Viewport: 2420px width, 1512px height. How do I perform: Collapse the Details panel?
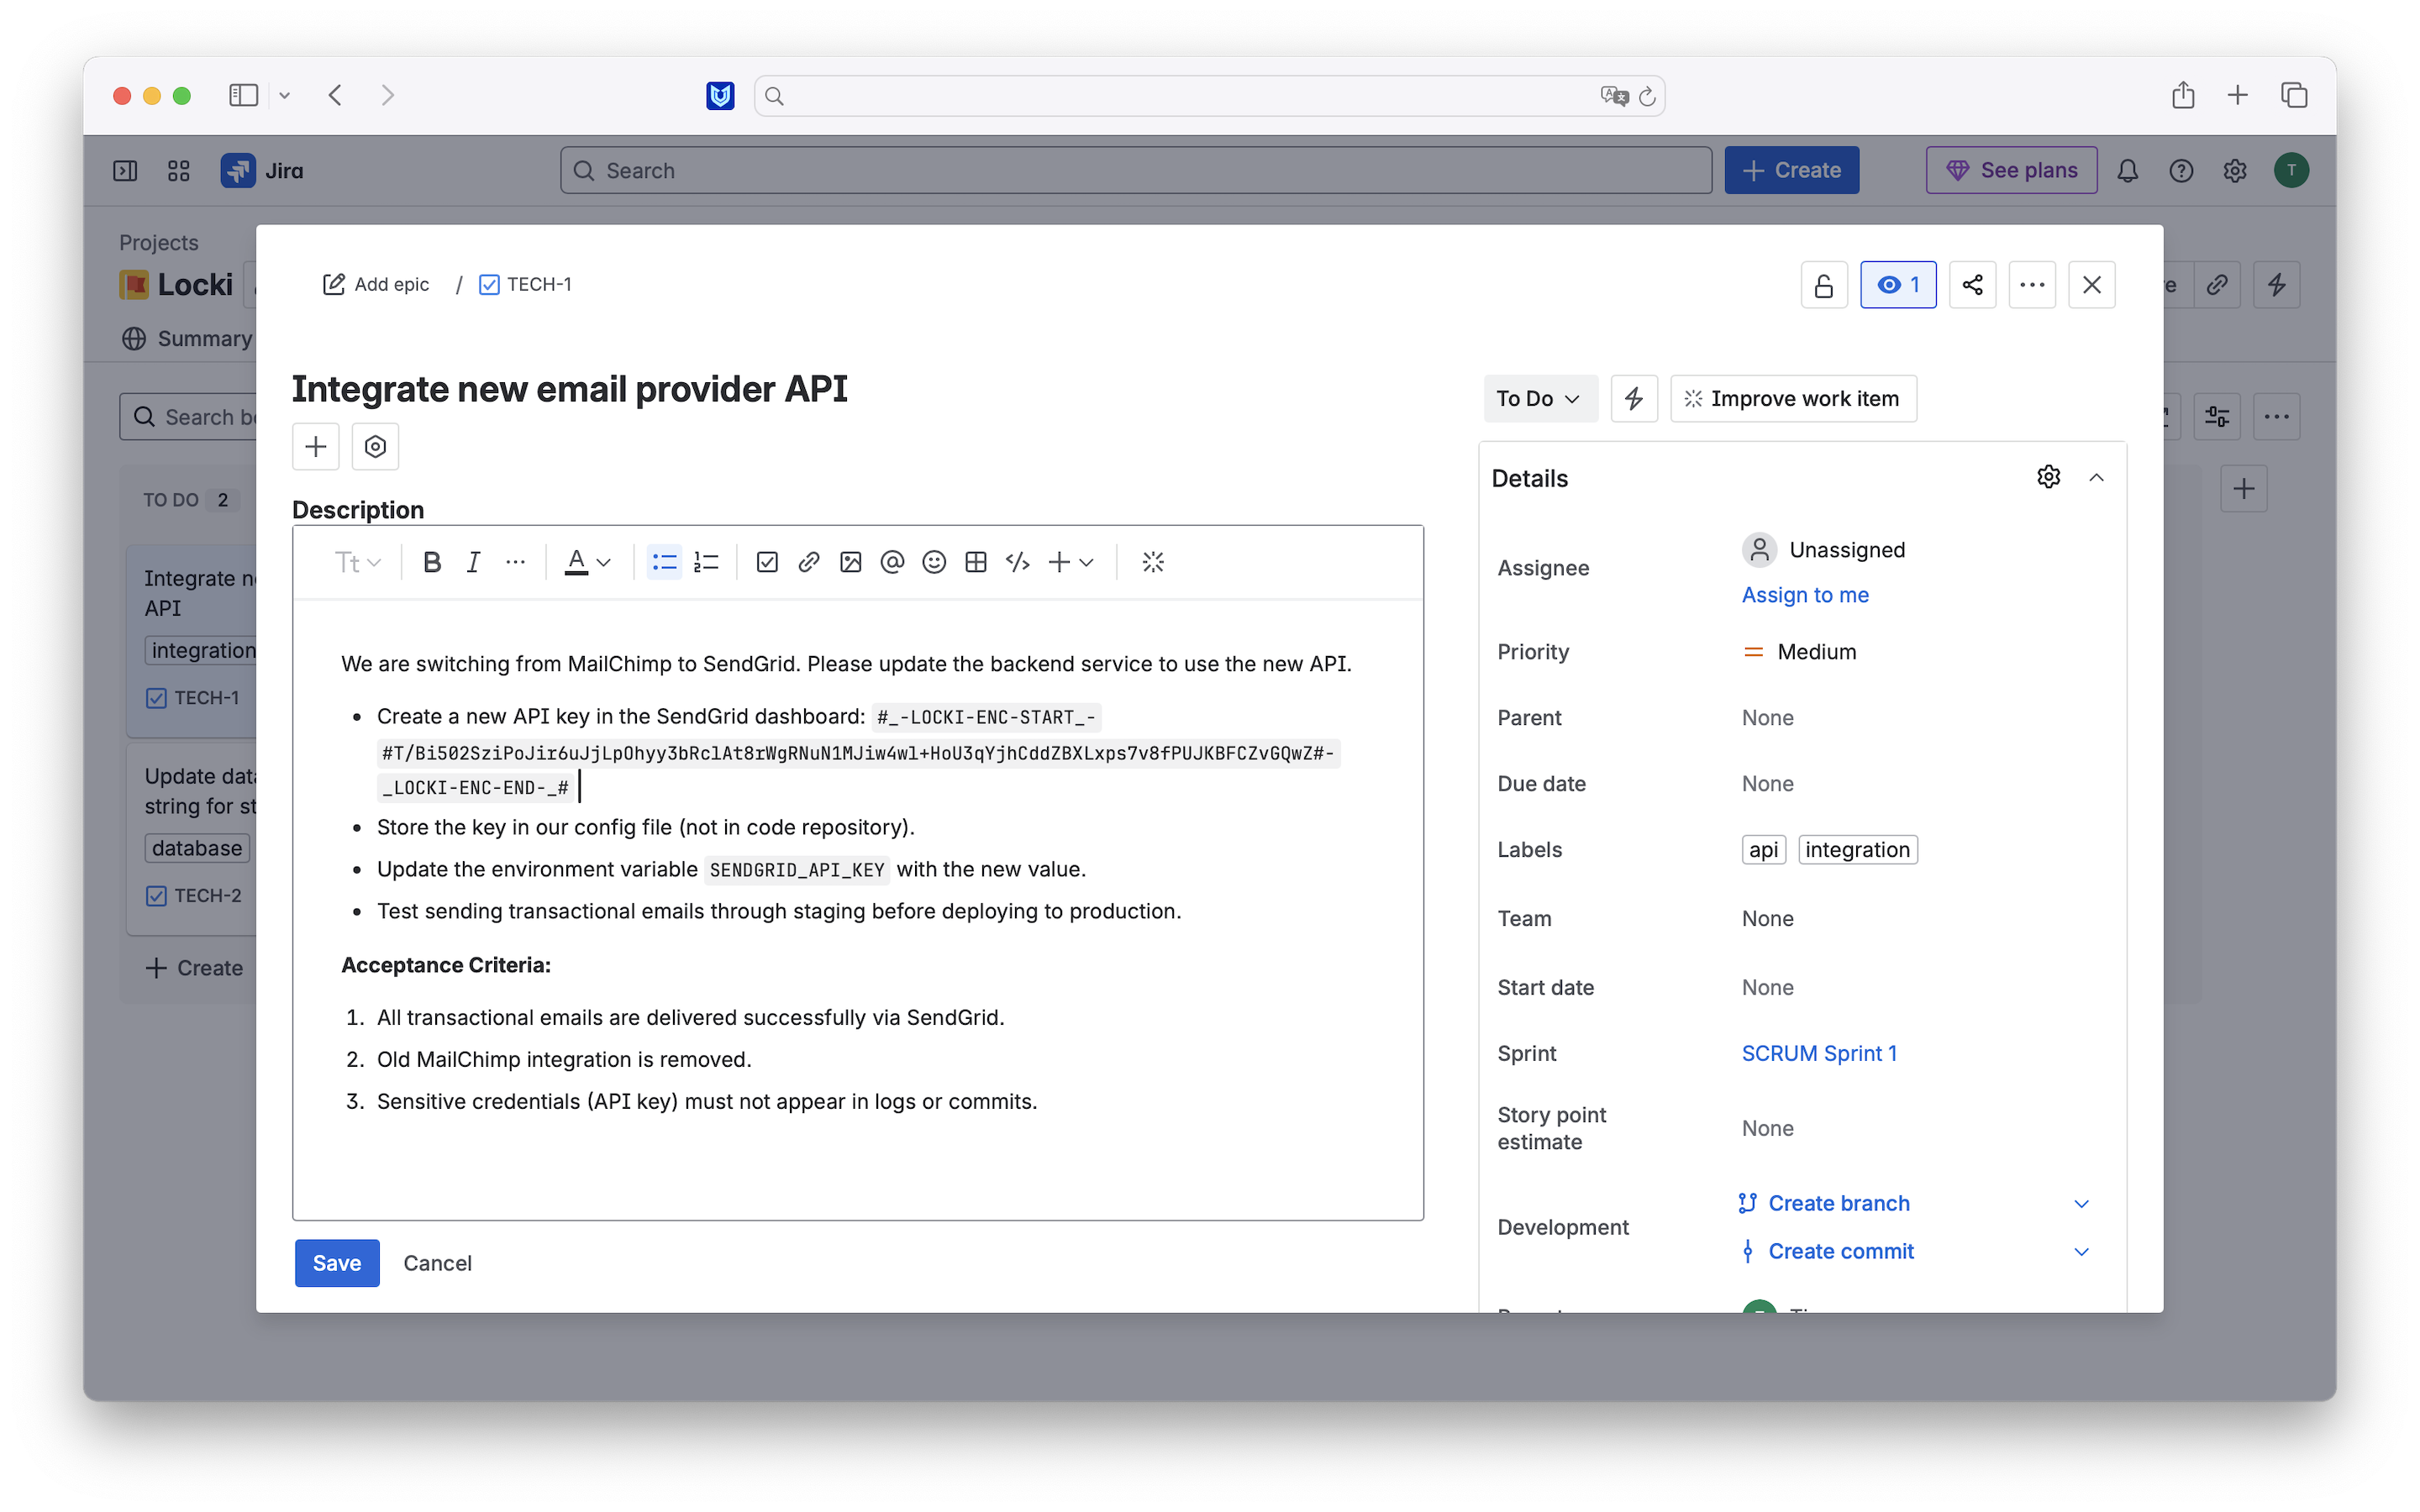(2096, 478)
